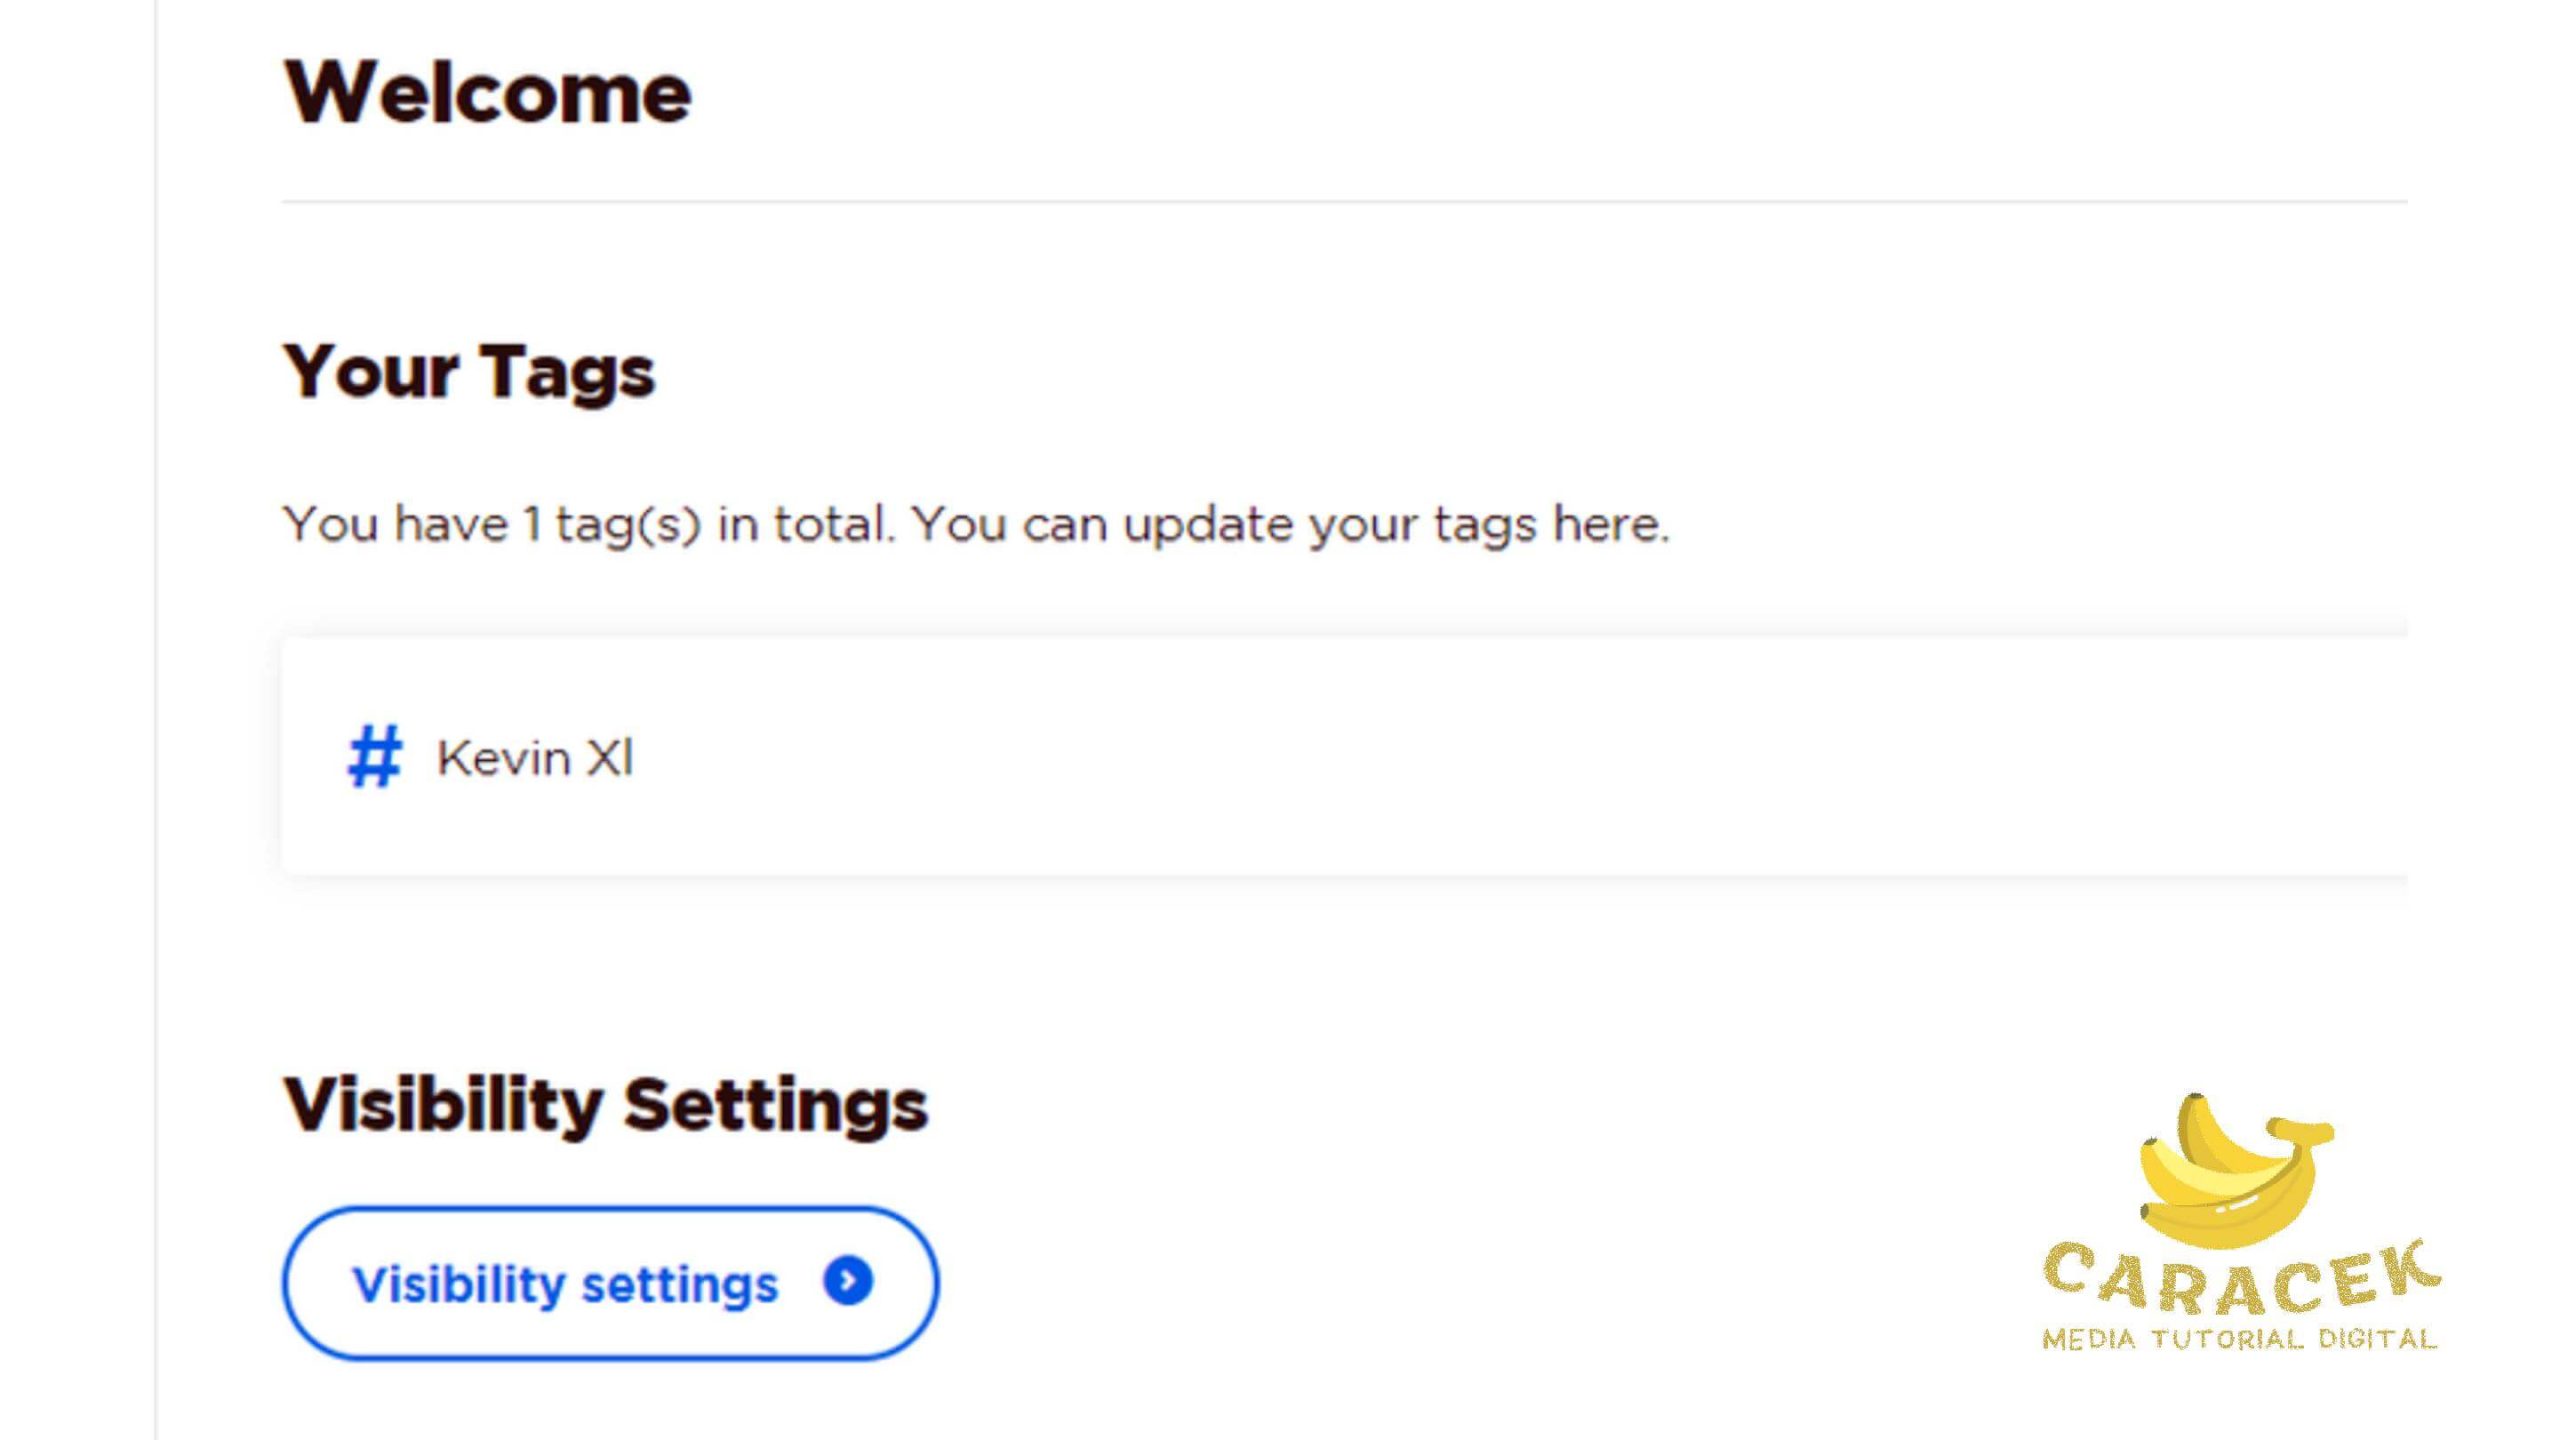Open Visibility settings via the button label
This screenshot has height=1440, width=2560.
(565, 1284)
